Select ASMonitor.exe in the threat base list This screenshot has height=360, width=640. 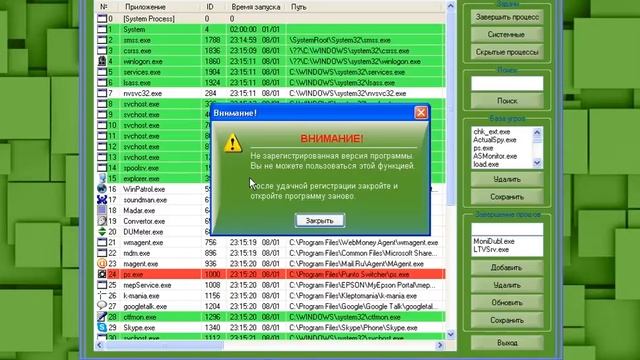(495, 156)
